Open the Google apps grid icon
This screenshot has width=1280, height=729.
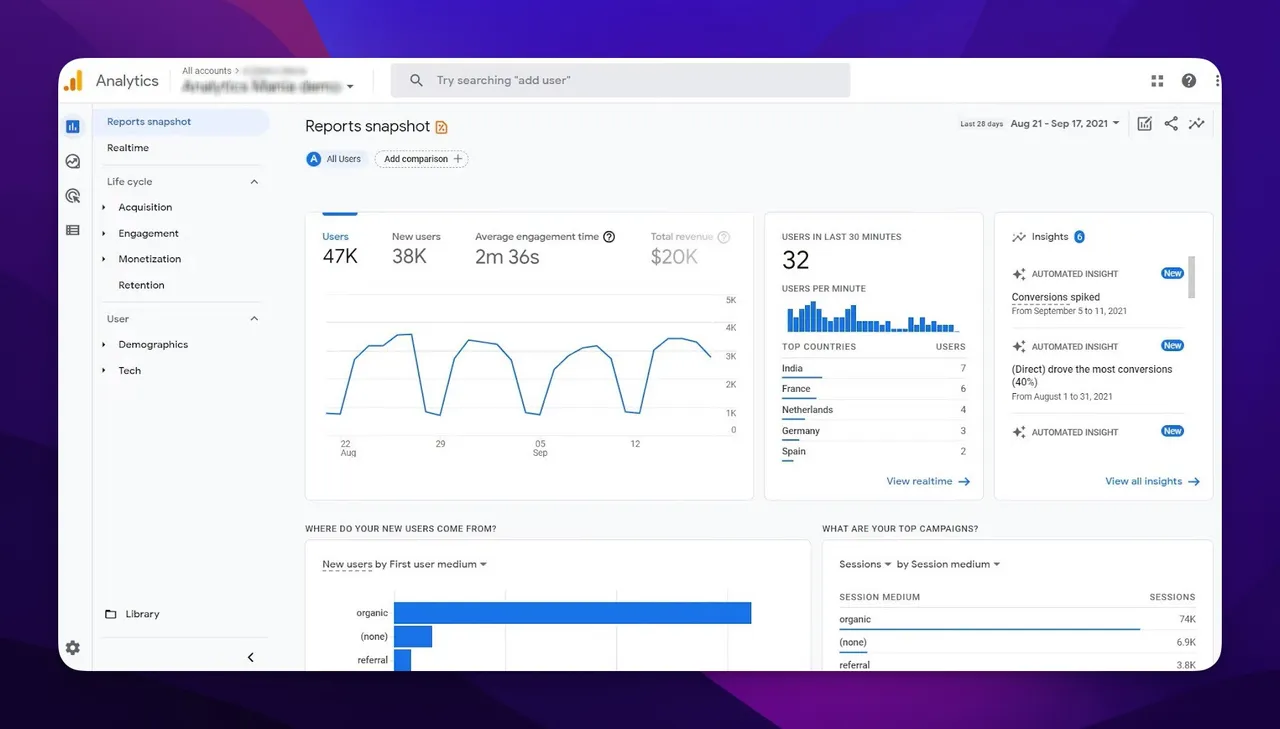tap(1157, 81)
